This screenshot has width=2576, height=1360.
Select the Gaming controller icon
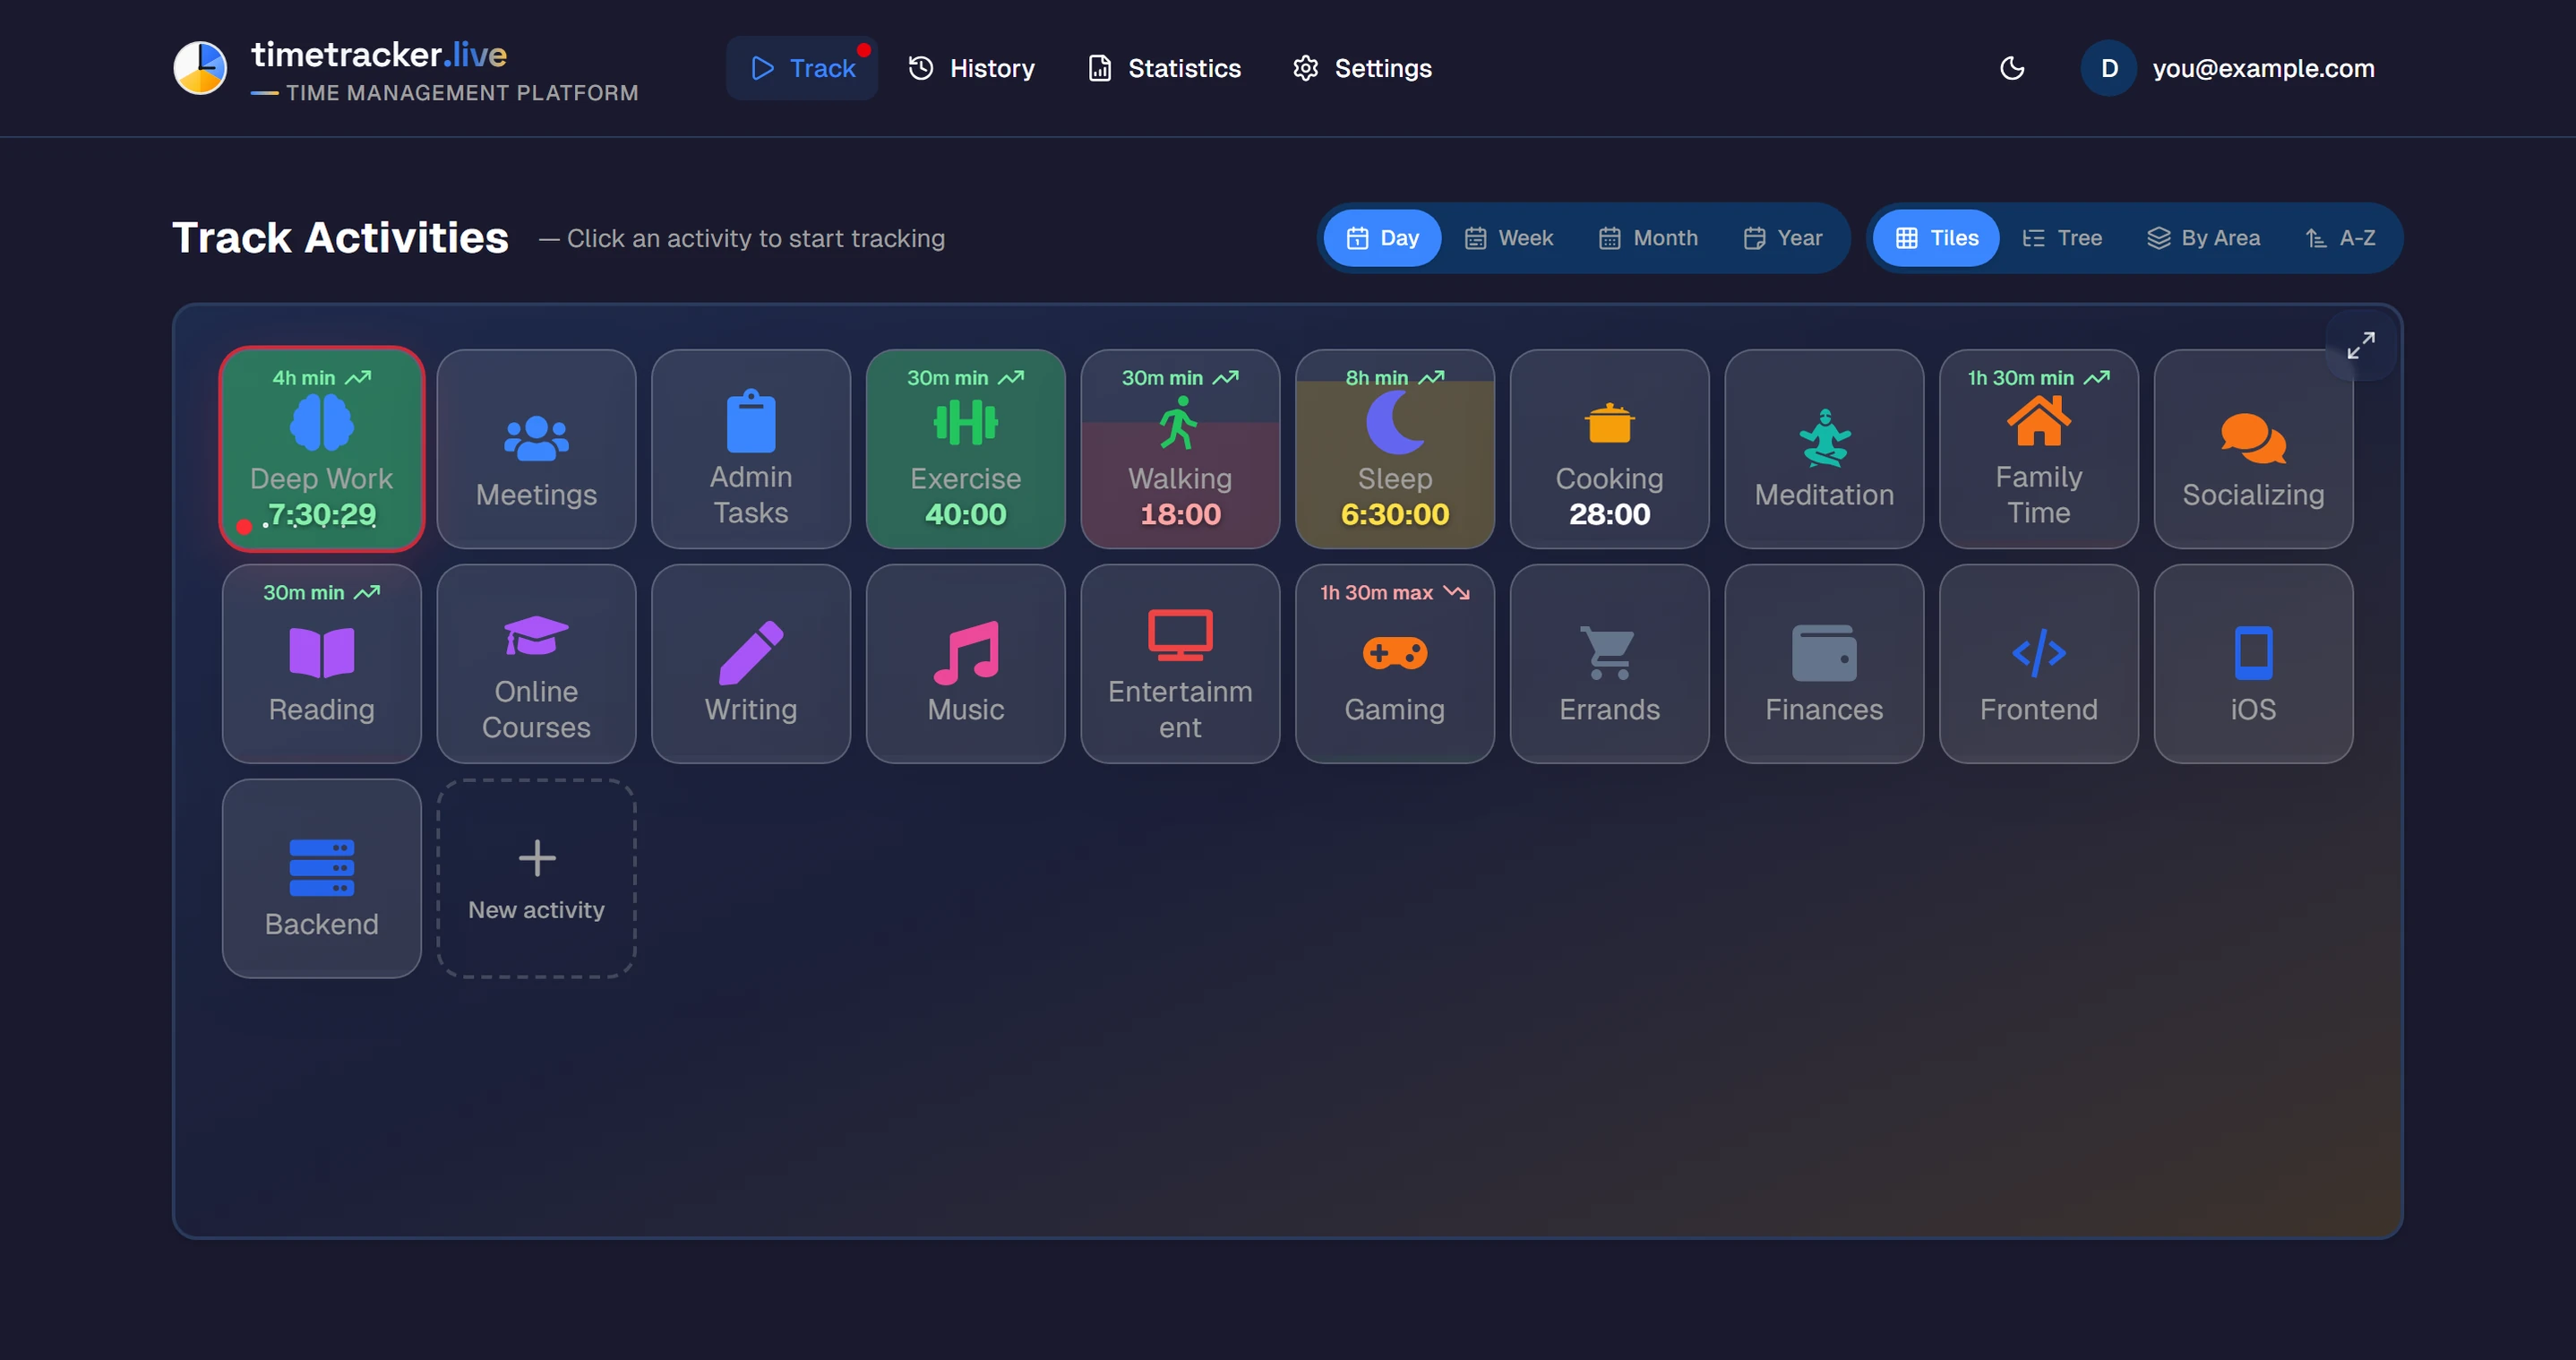tap(1395, 653)
